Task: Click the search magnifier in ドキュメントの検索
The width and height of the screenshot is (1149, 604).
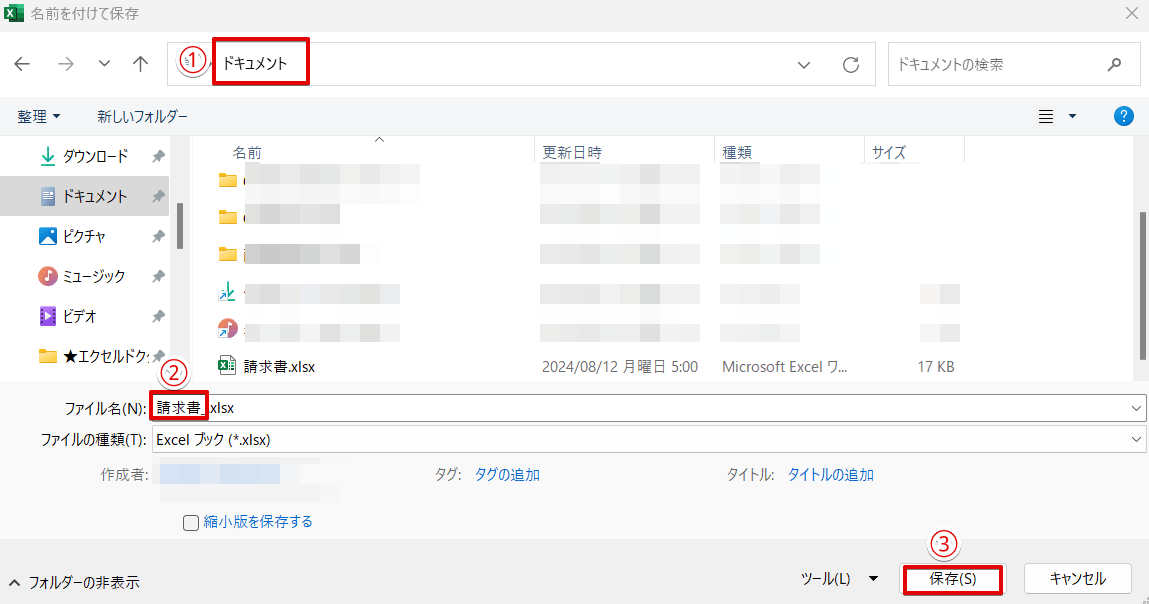Action: 1114,63
